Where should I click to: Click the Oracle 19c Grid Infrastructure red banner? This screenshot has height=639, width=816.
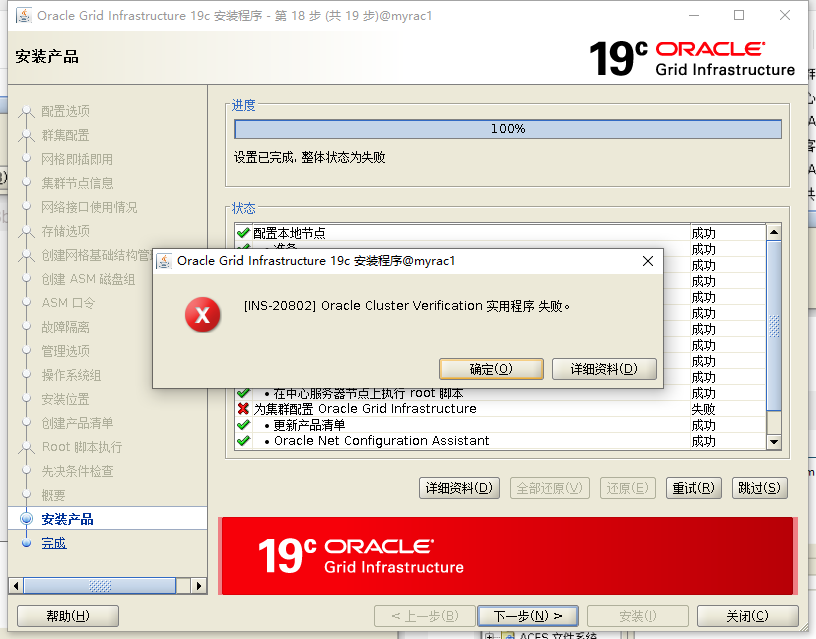point(507,556)
